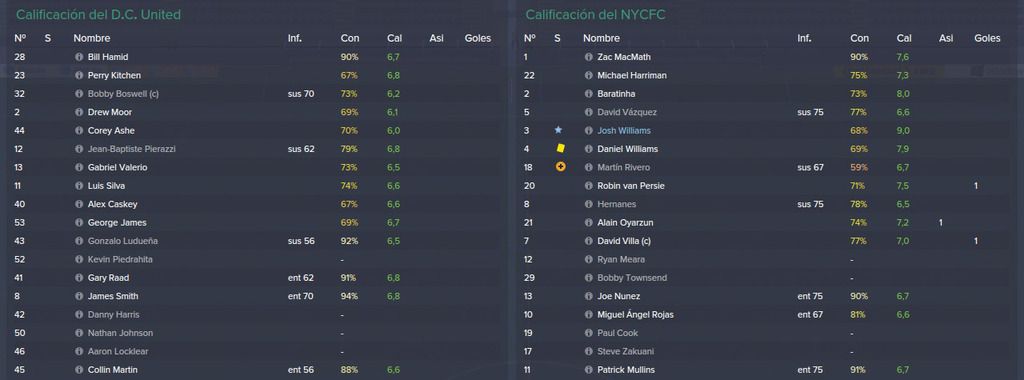Screen dimensions: 1024x380
Task: Click the star icon for Josh Williams
Action: click(x=558, y=131)
